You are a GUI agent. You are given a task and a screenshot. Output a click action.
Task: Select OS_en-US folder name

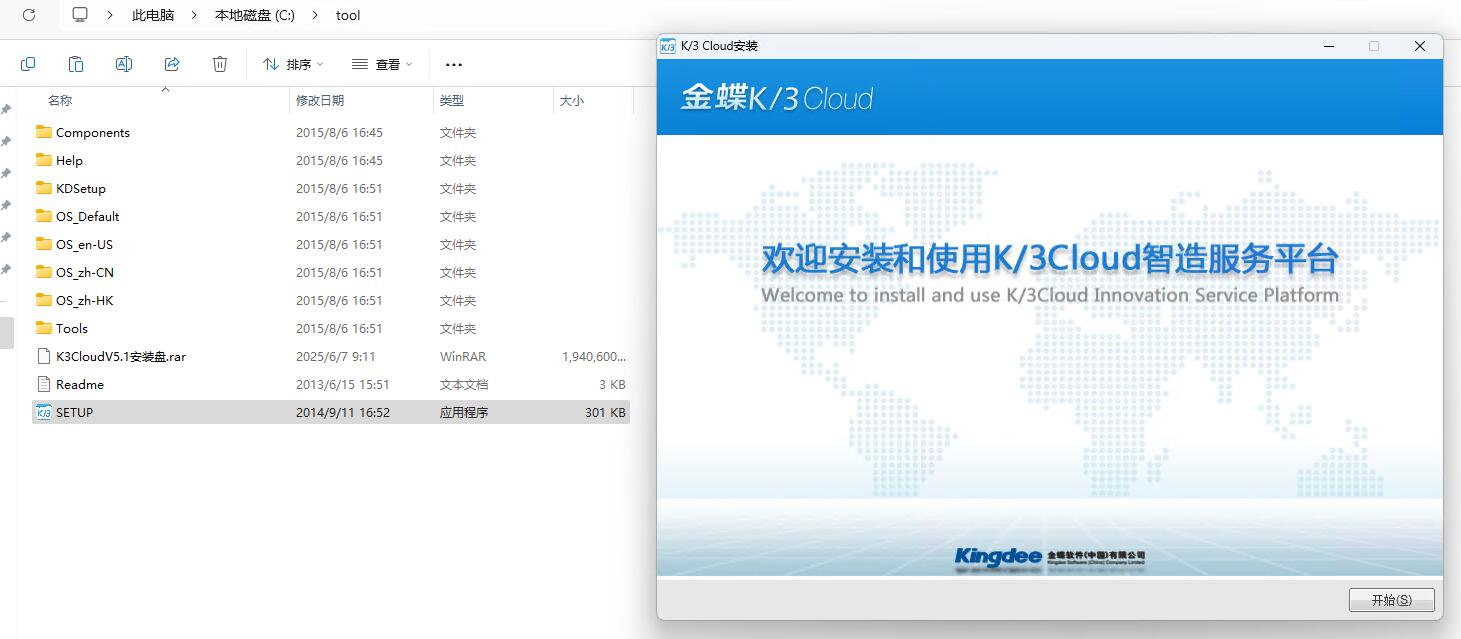(x=85, y=244)
